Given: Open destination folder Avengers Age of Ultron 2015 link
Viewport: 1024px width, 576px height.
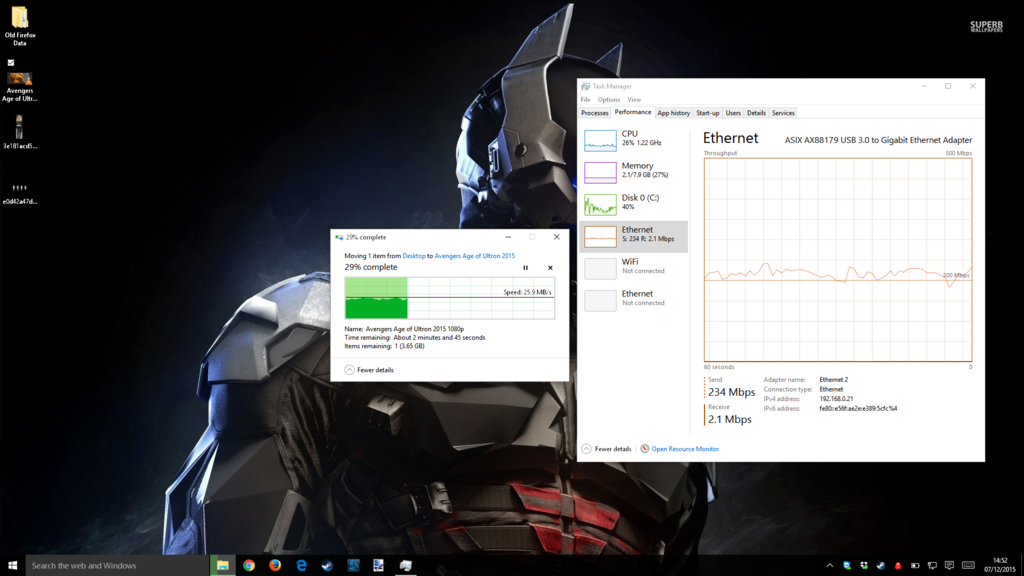Looking at the screenshot, I should (475, 256).
